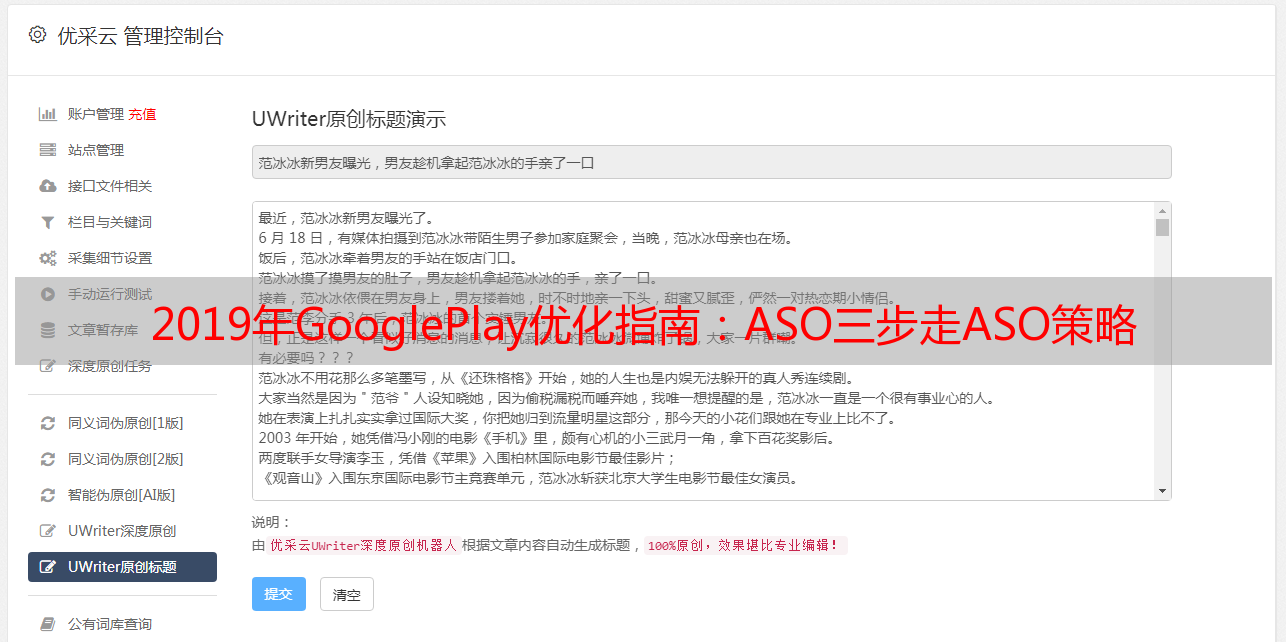Open 智能伪原创[AI版]

coord(121,495)
